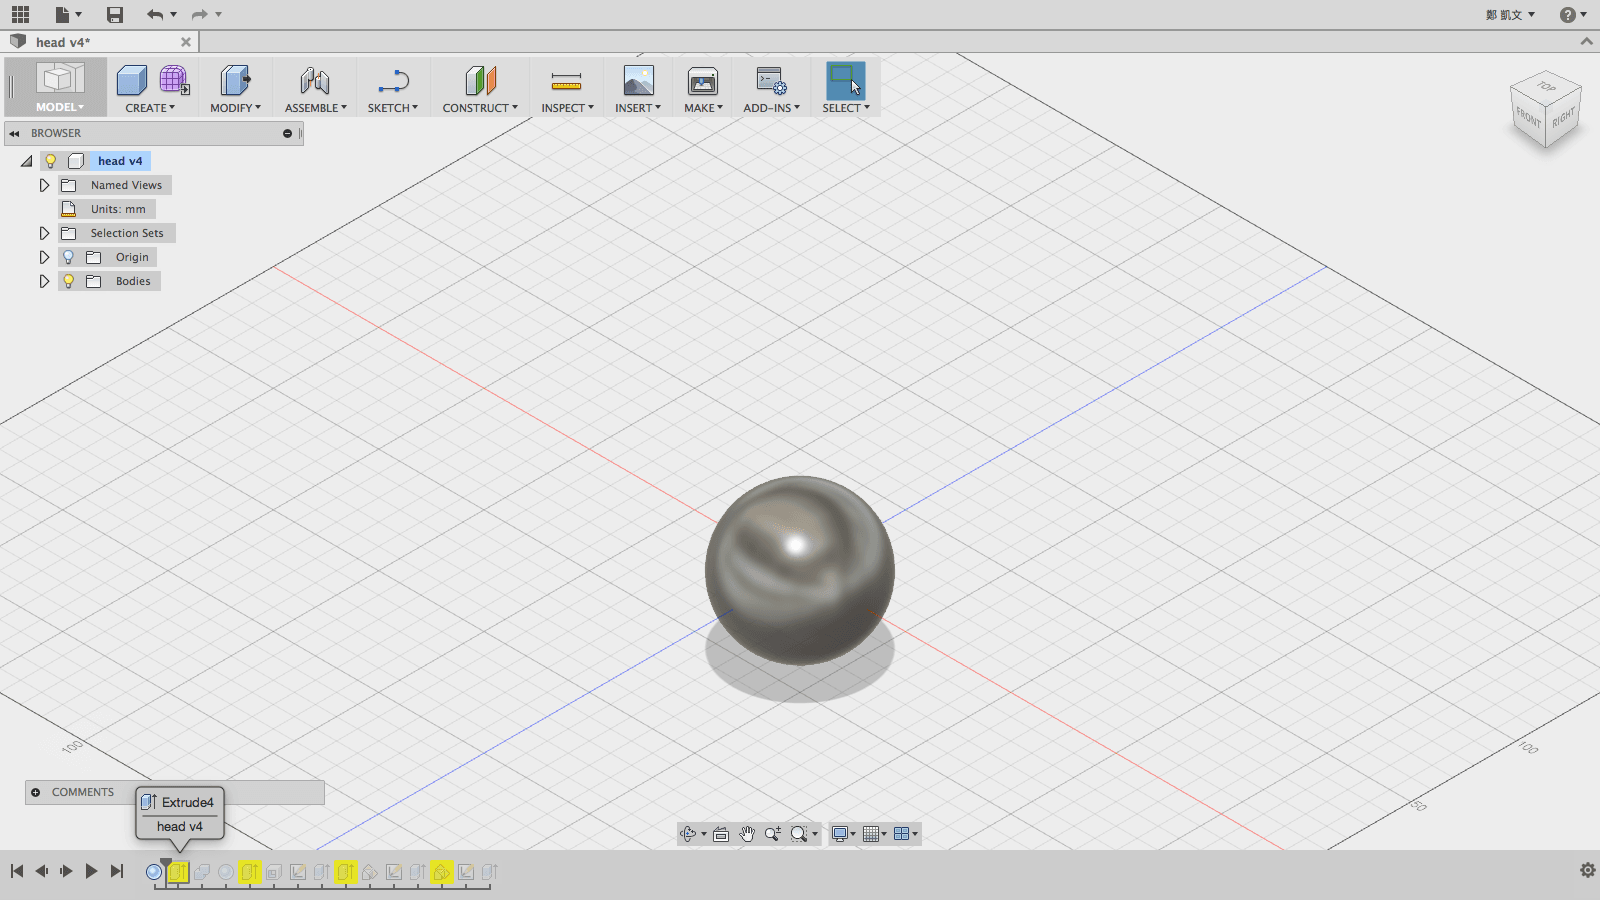Open the ADD-INS menu
Screen dimensions: 1600x900
click(771, 108)
